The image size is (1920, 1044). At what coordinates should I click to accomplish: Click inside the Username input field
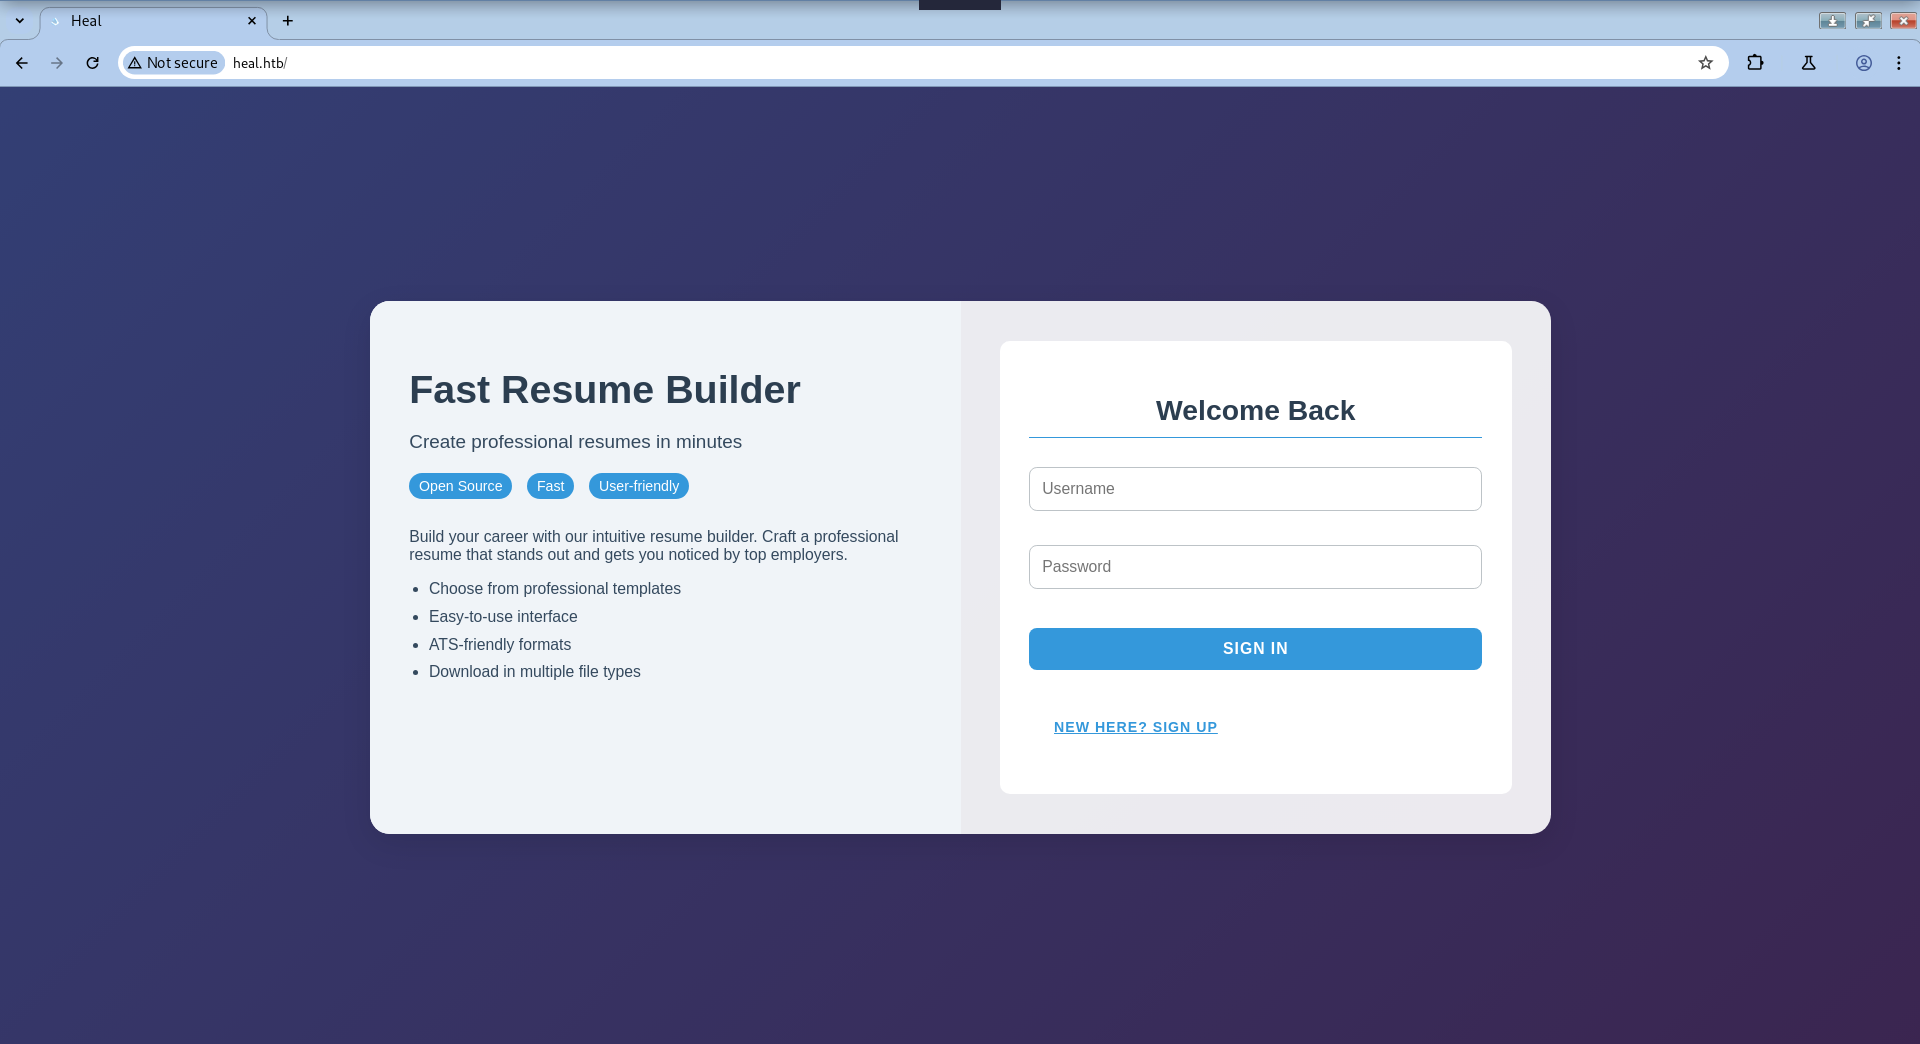click(x=1255, y=489)
